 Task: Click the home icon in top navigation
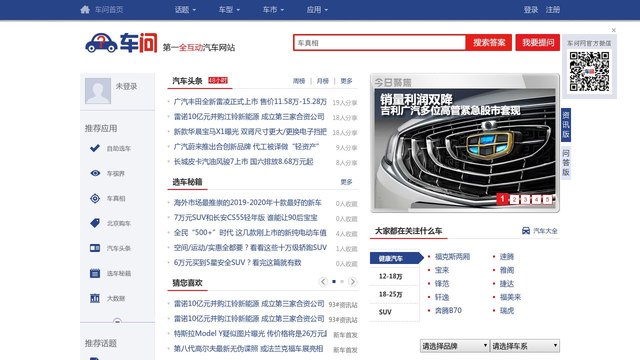pyautogui.click(x=85, y=9)
